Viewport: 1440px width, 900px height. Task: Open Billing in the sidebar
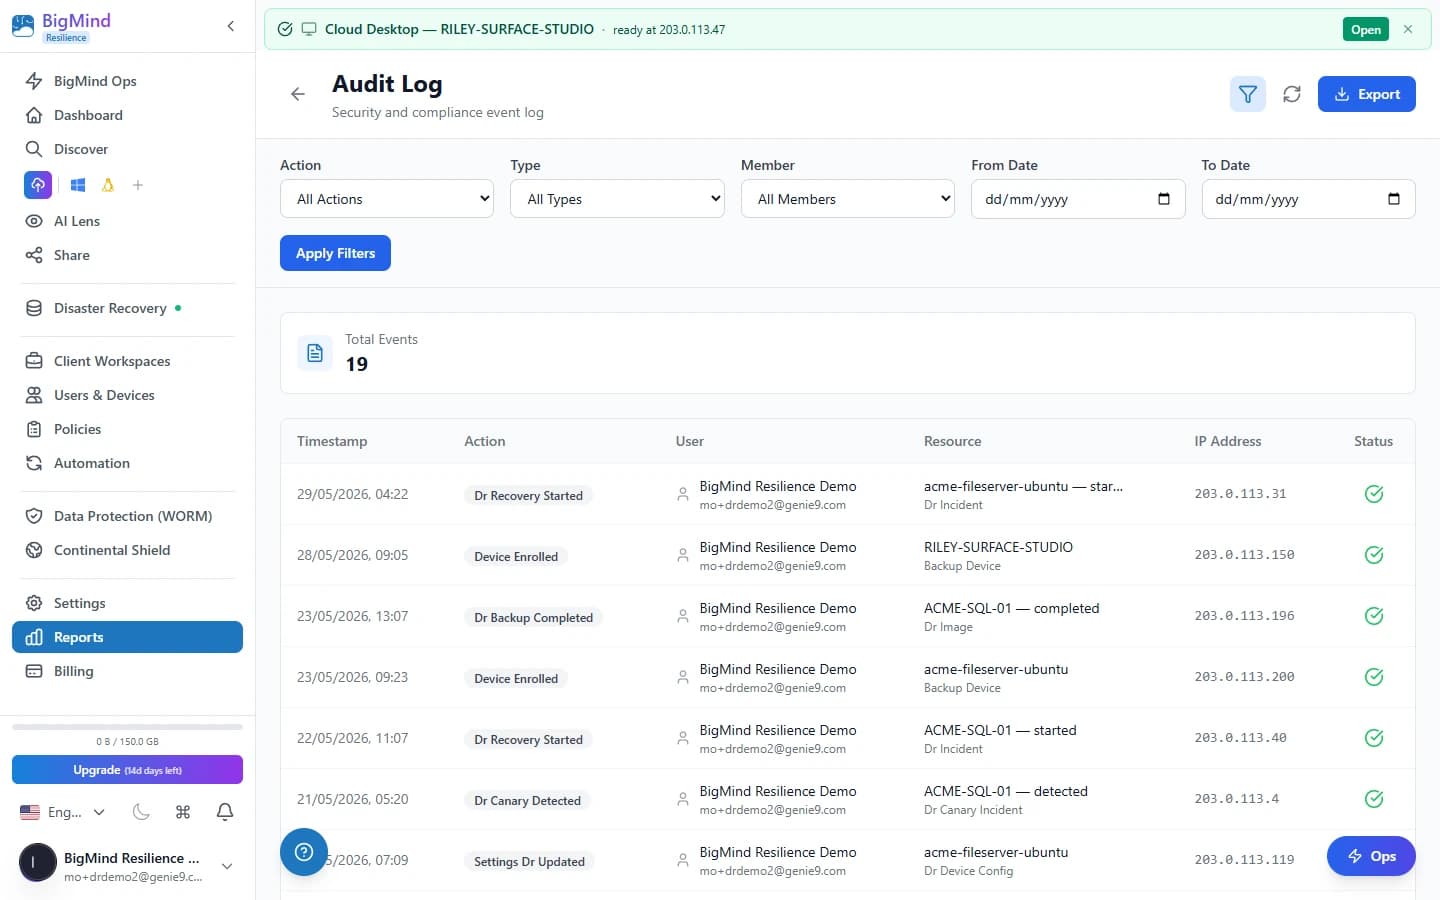[127, 671]
